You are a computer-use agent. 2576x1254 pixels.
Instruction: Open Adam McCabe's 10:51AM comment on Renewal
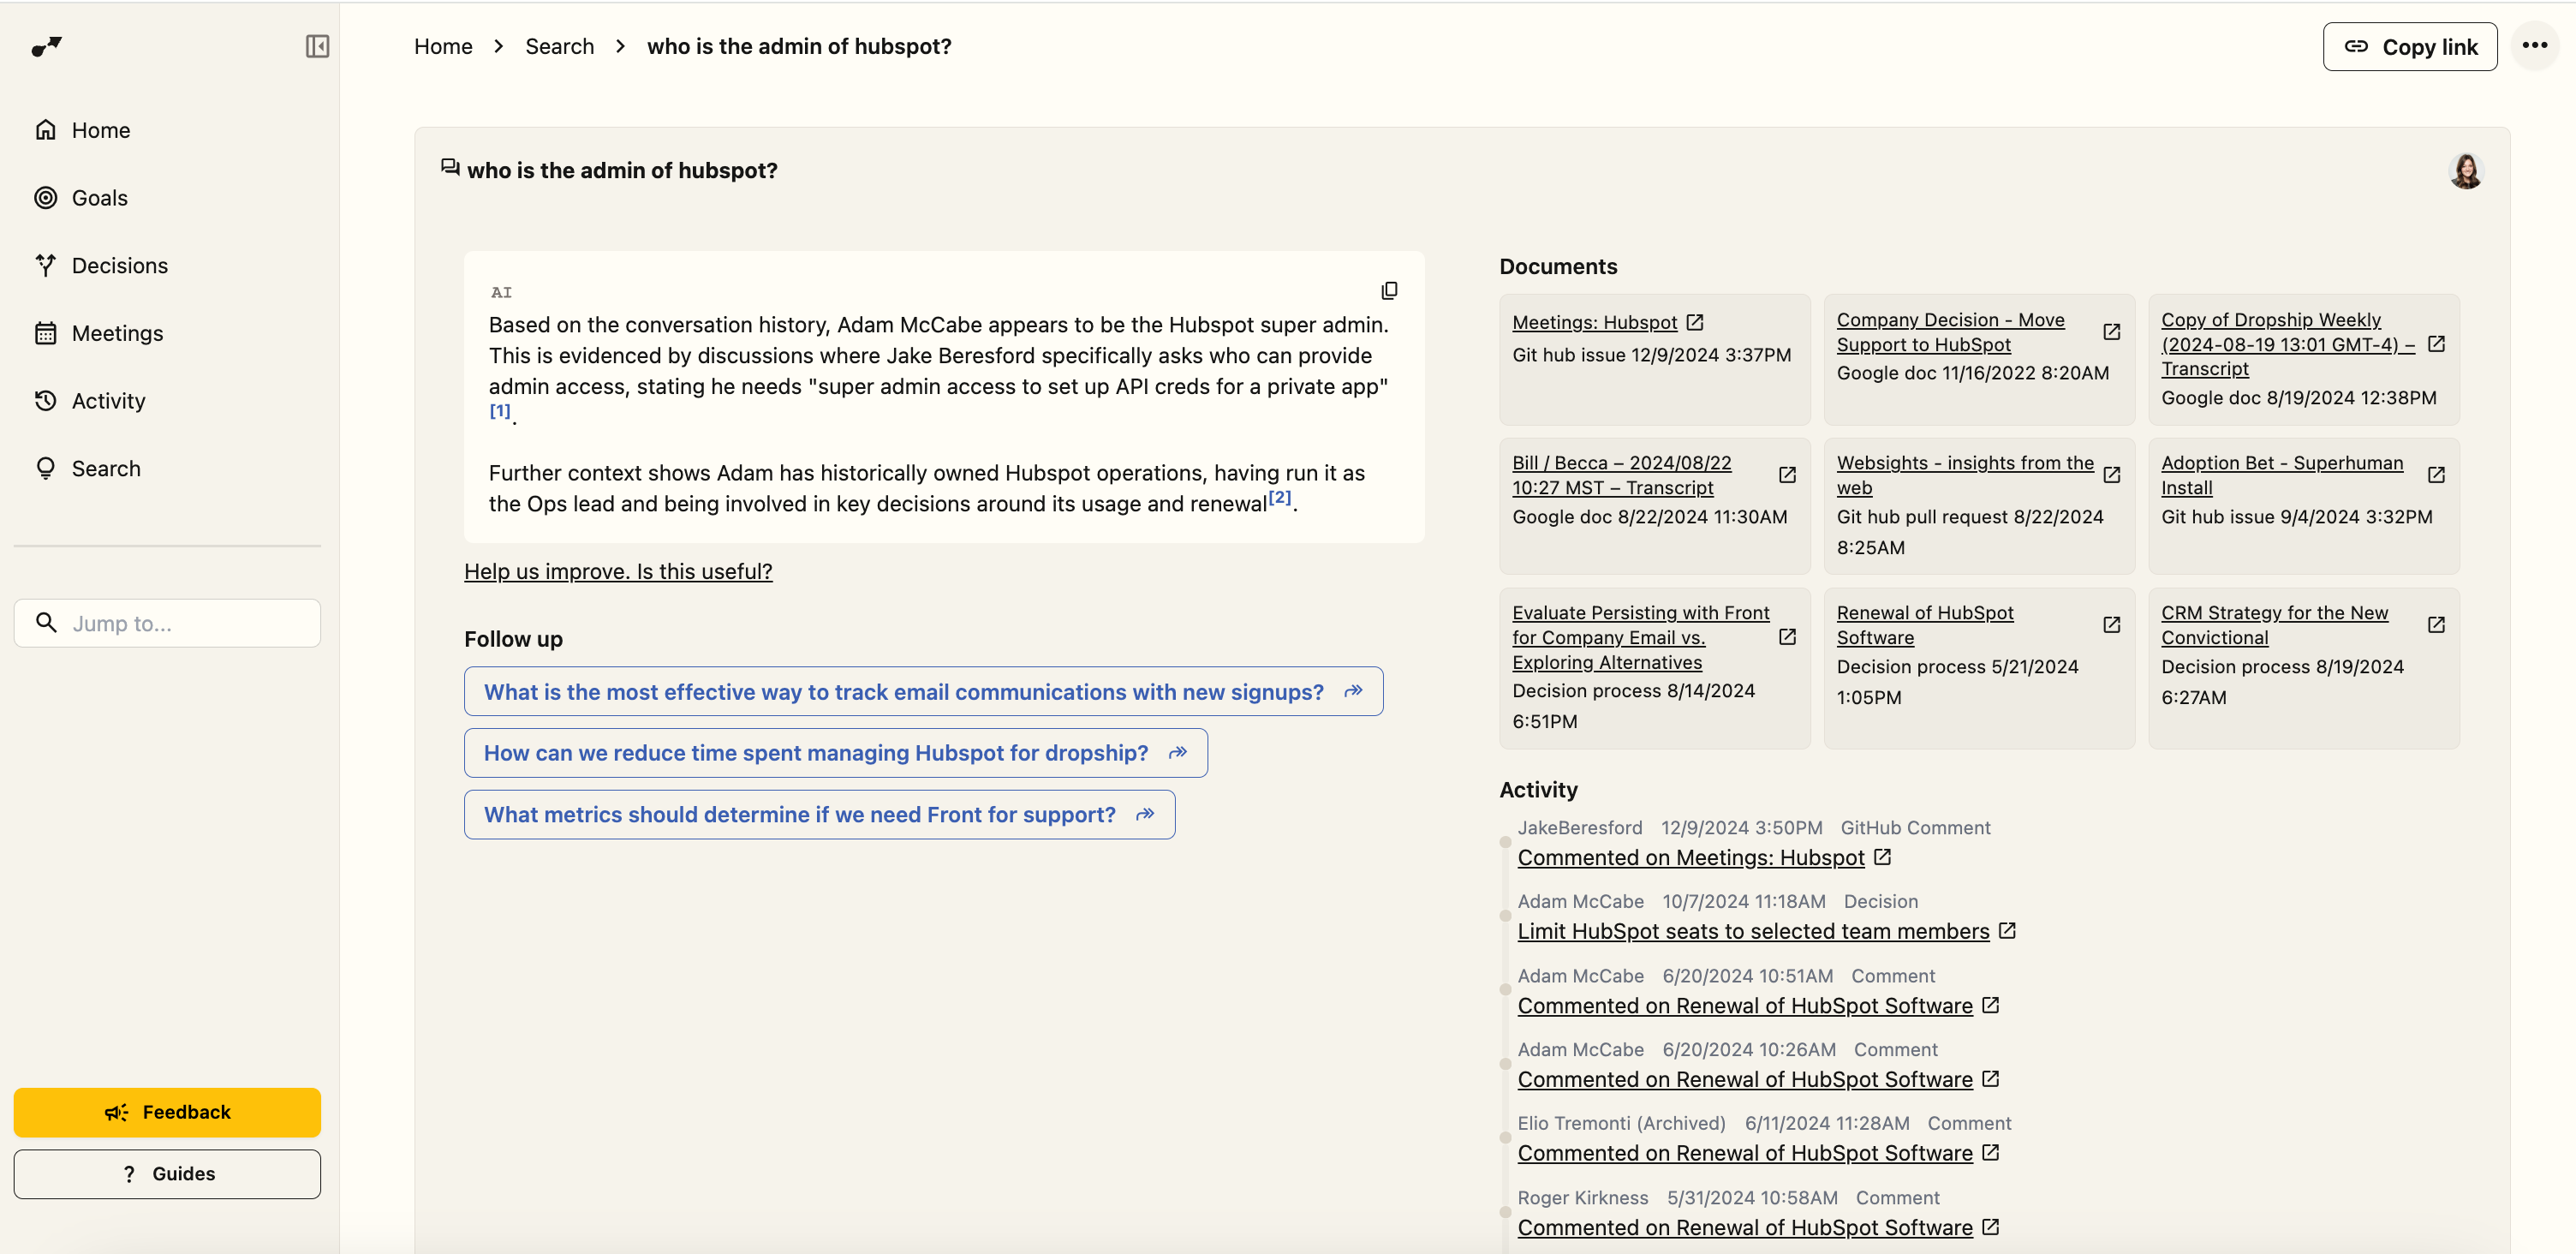click(1744, 1005)
